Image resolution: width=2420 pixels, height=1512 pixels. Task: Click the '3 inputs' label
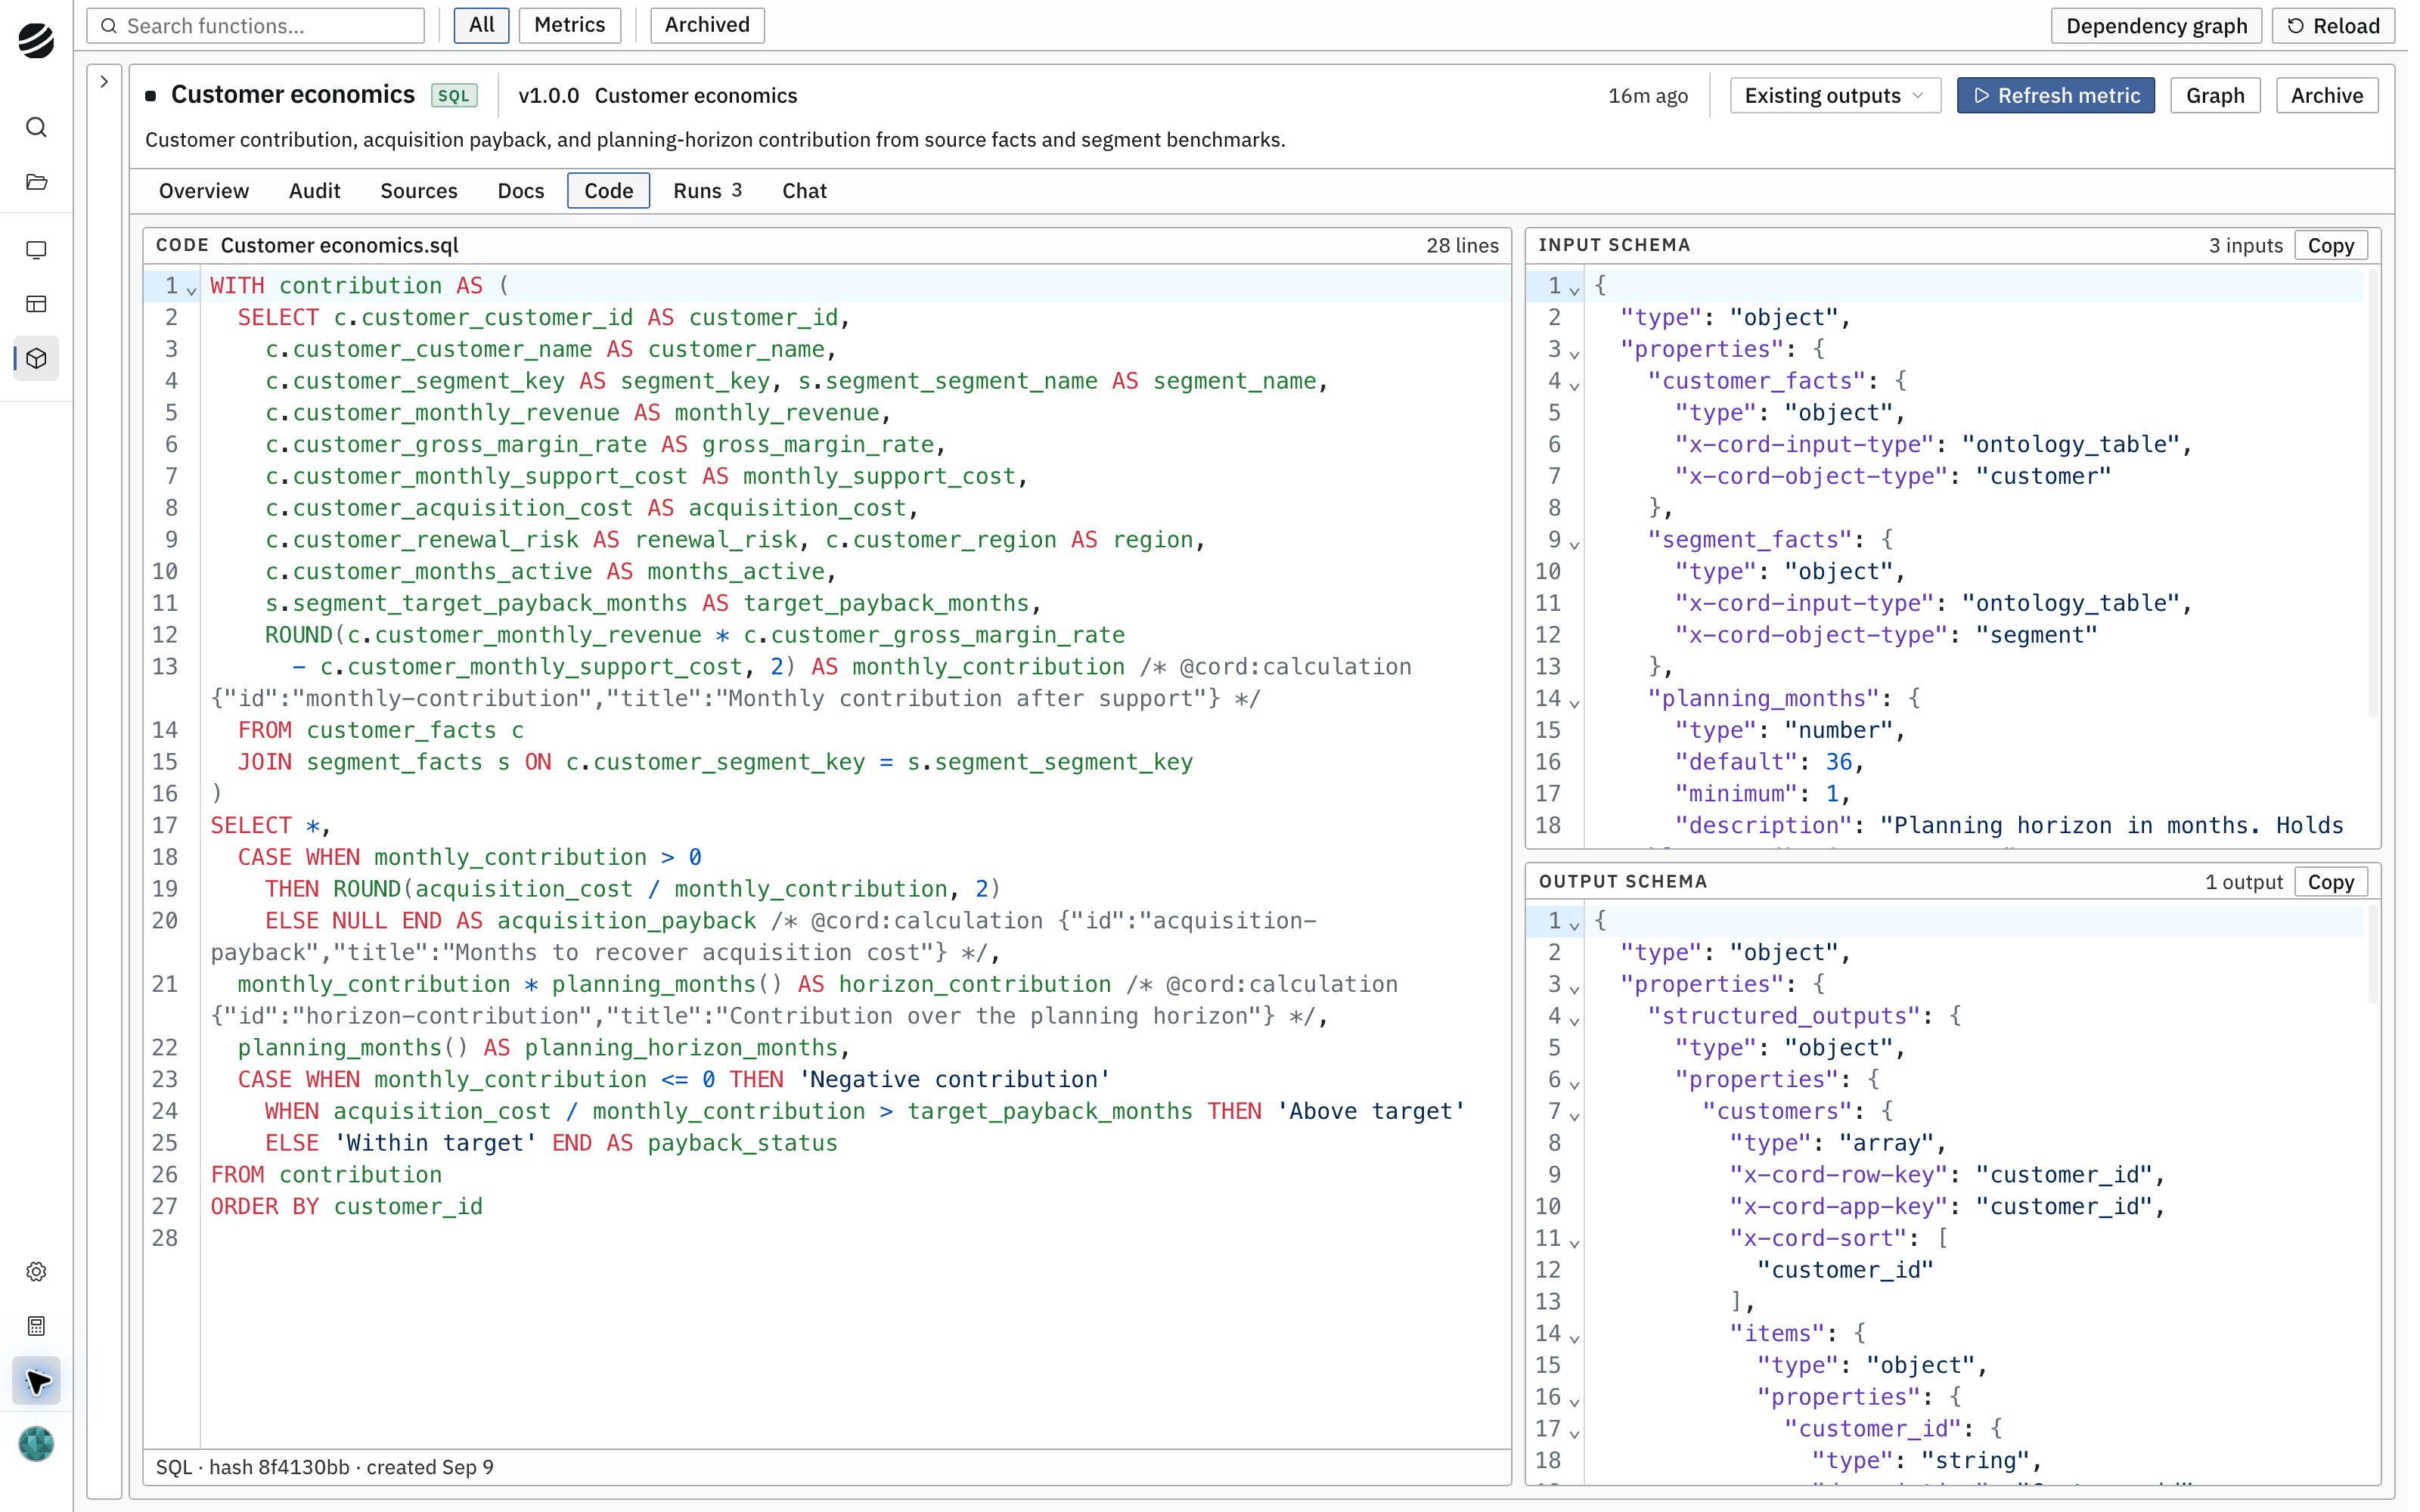[2245, 246]
